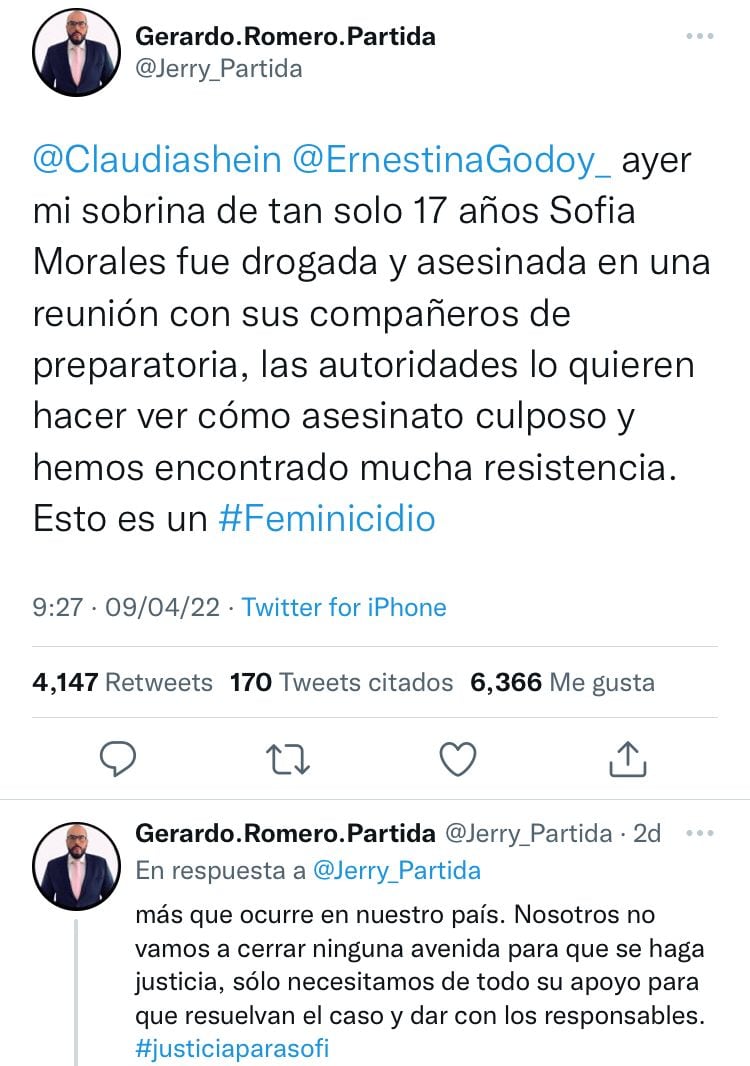
Task: Open the @Claudiashein mention
Action: coord(120,160)
